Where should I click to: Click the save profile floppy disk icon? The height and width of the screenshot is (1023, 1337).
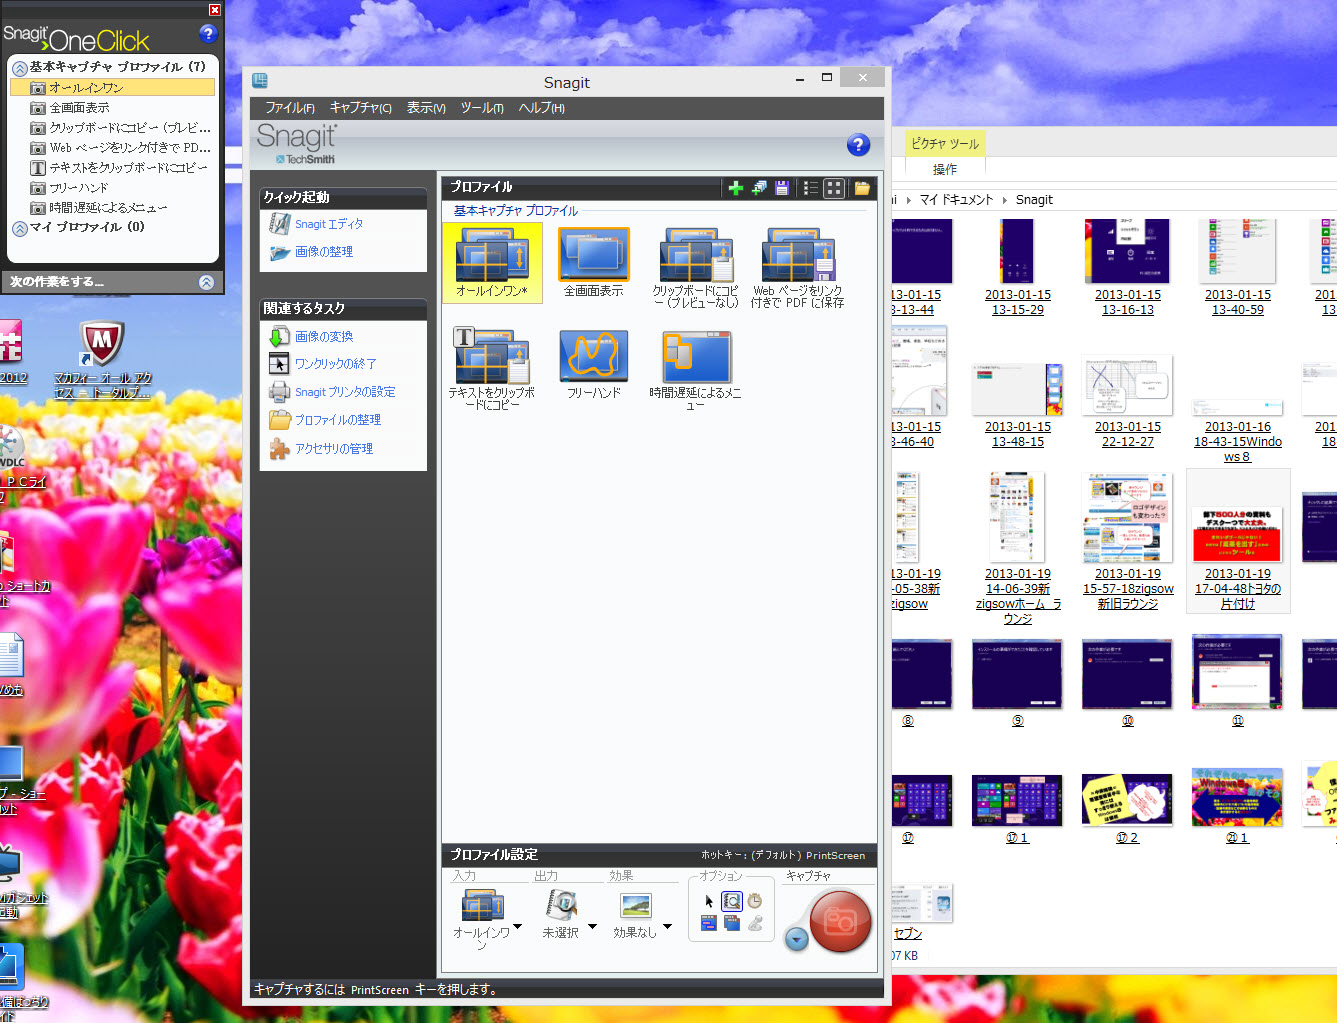(x=782, y=188)
